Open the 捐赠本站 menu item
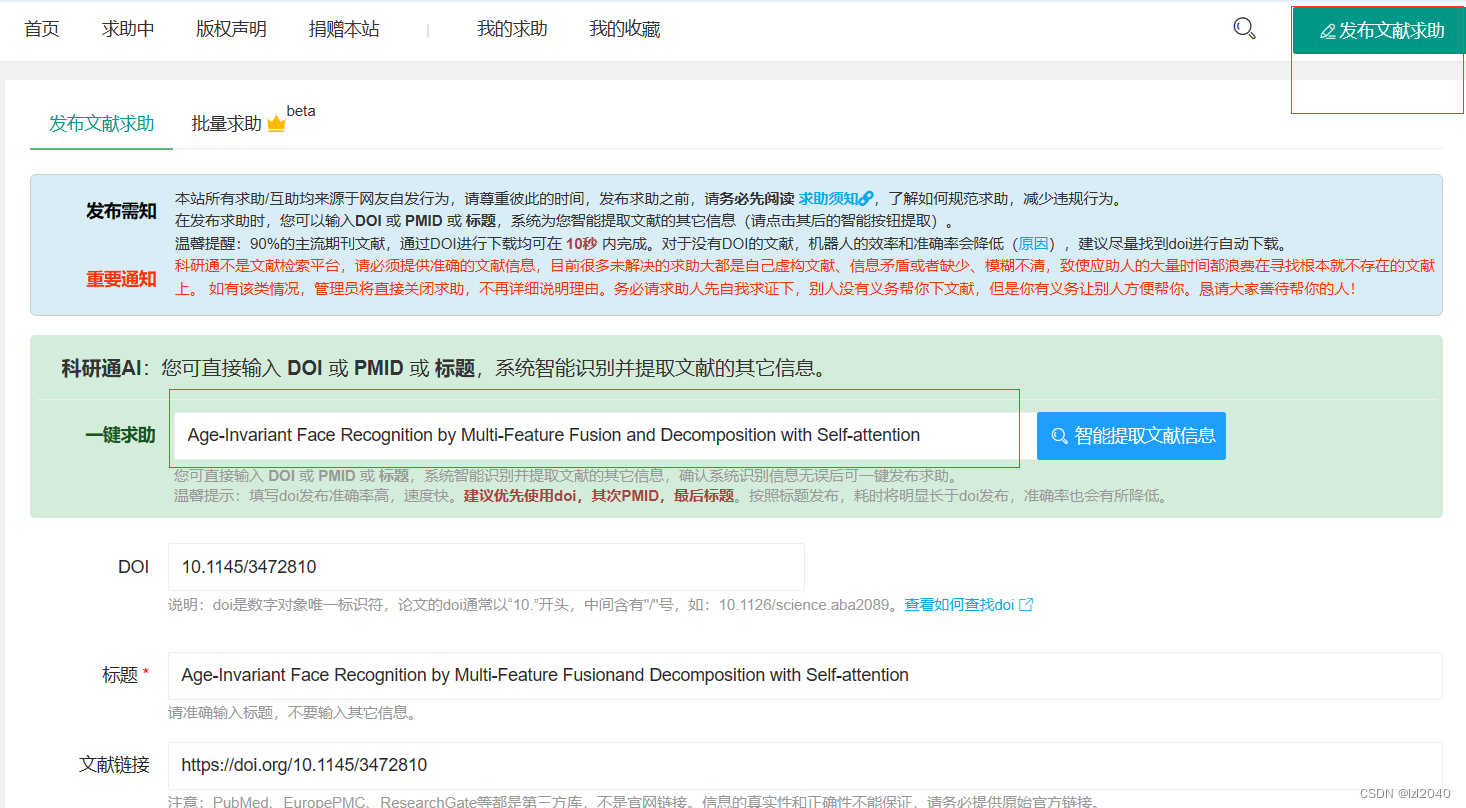The width and height of the screenshot is (1466, 808). click(343, 29)
